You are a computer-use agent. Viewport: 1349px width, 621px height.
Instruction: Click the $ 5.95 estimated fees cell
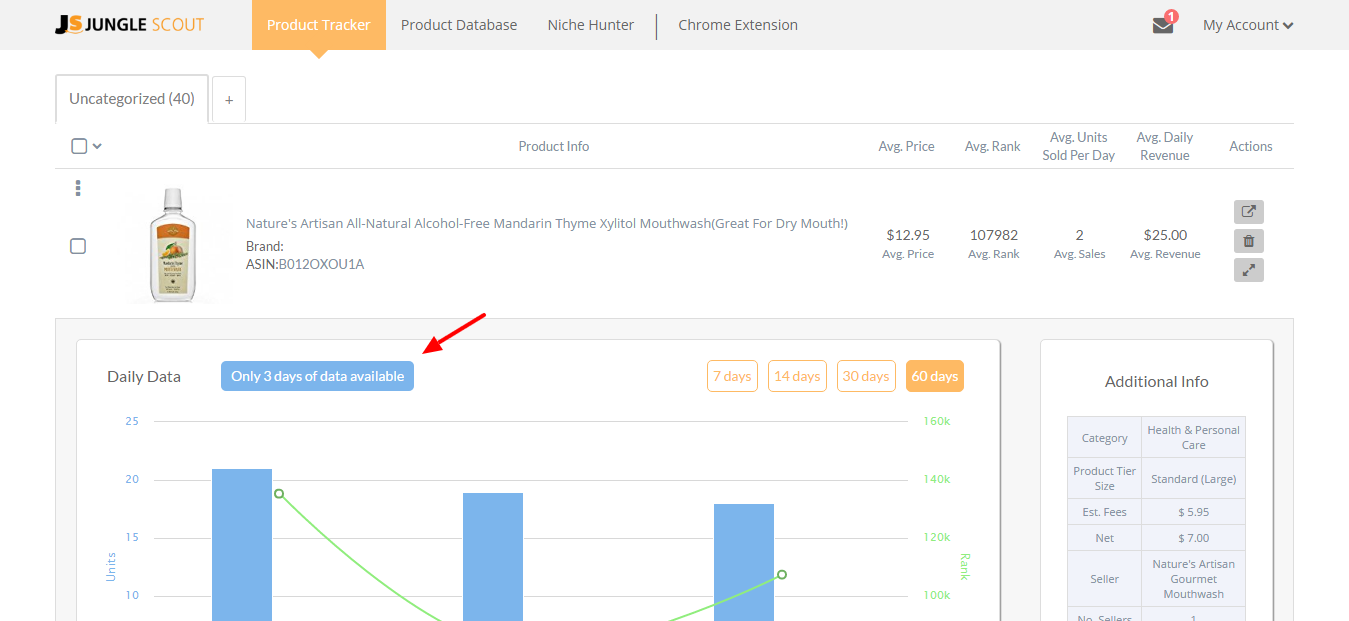click(1193, 512)
